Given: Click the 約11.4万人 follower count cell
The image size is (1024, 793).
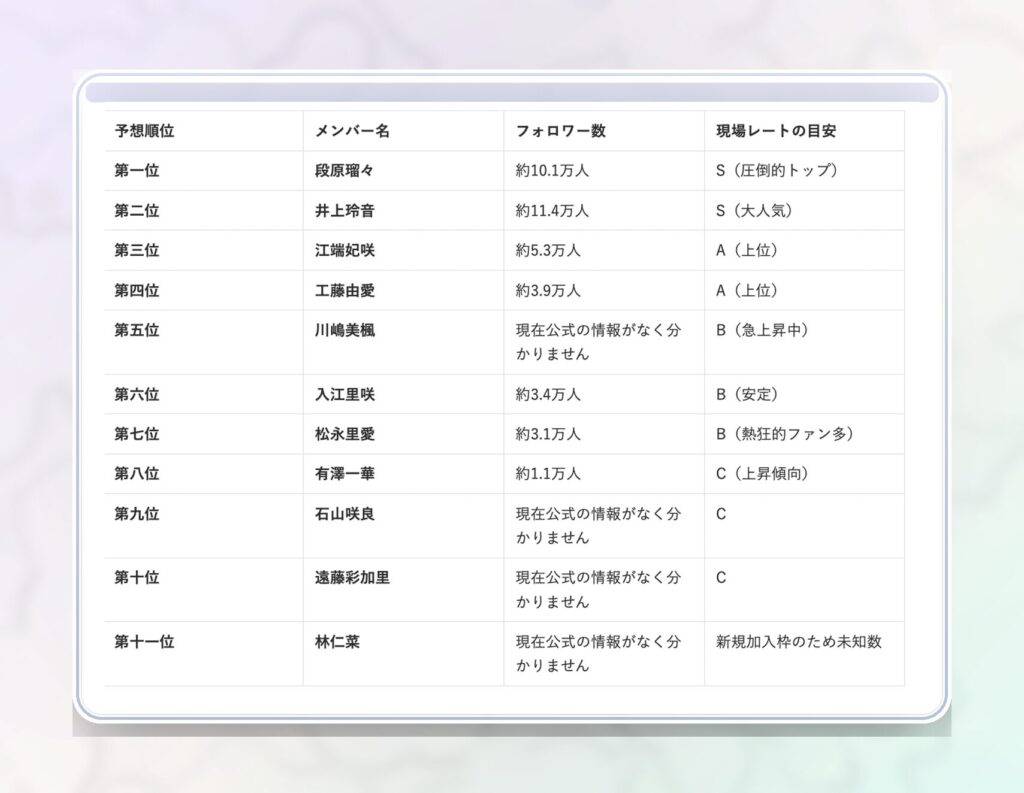Looking at the screenshot, I should (x=552, y=211).
